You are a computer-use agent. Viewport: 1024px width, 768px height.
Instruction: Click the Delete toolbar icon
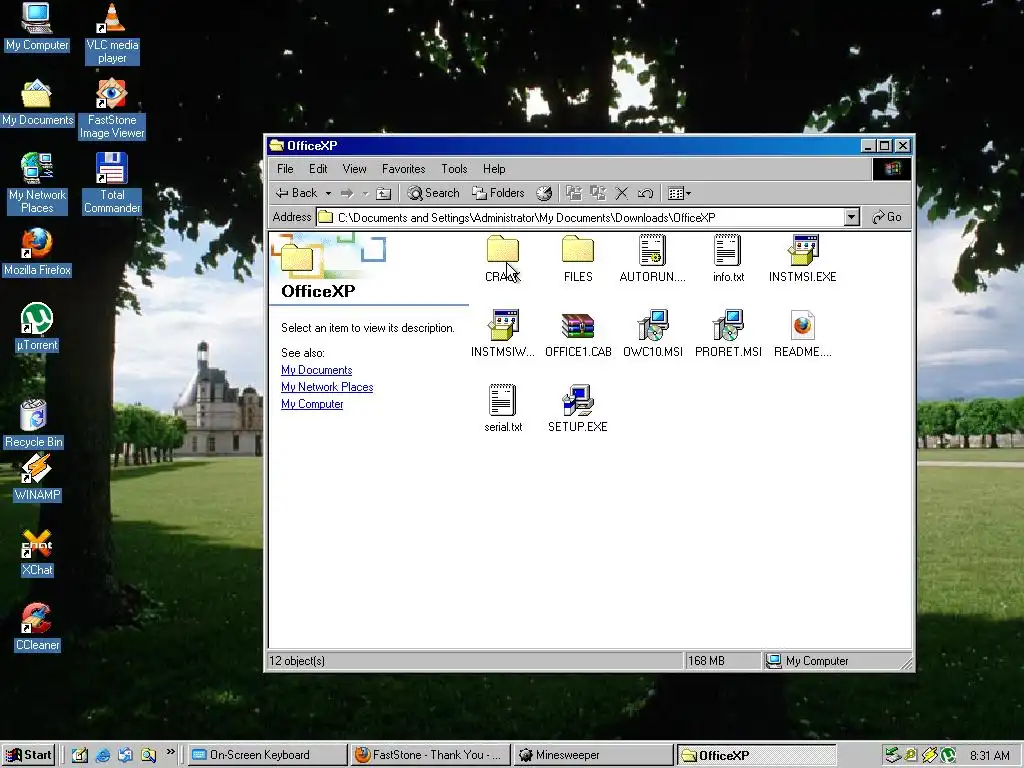(622, 193)
